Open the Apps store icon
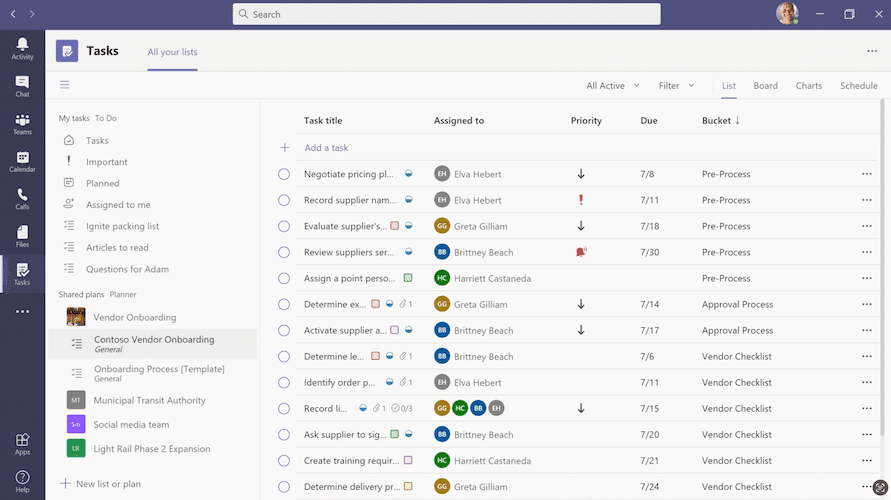The height and width of the screenshot is (500, 891). (22, 444)
